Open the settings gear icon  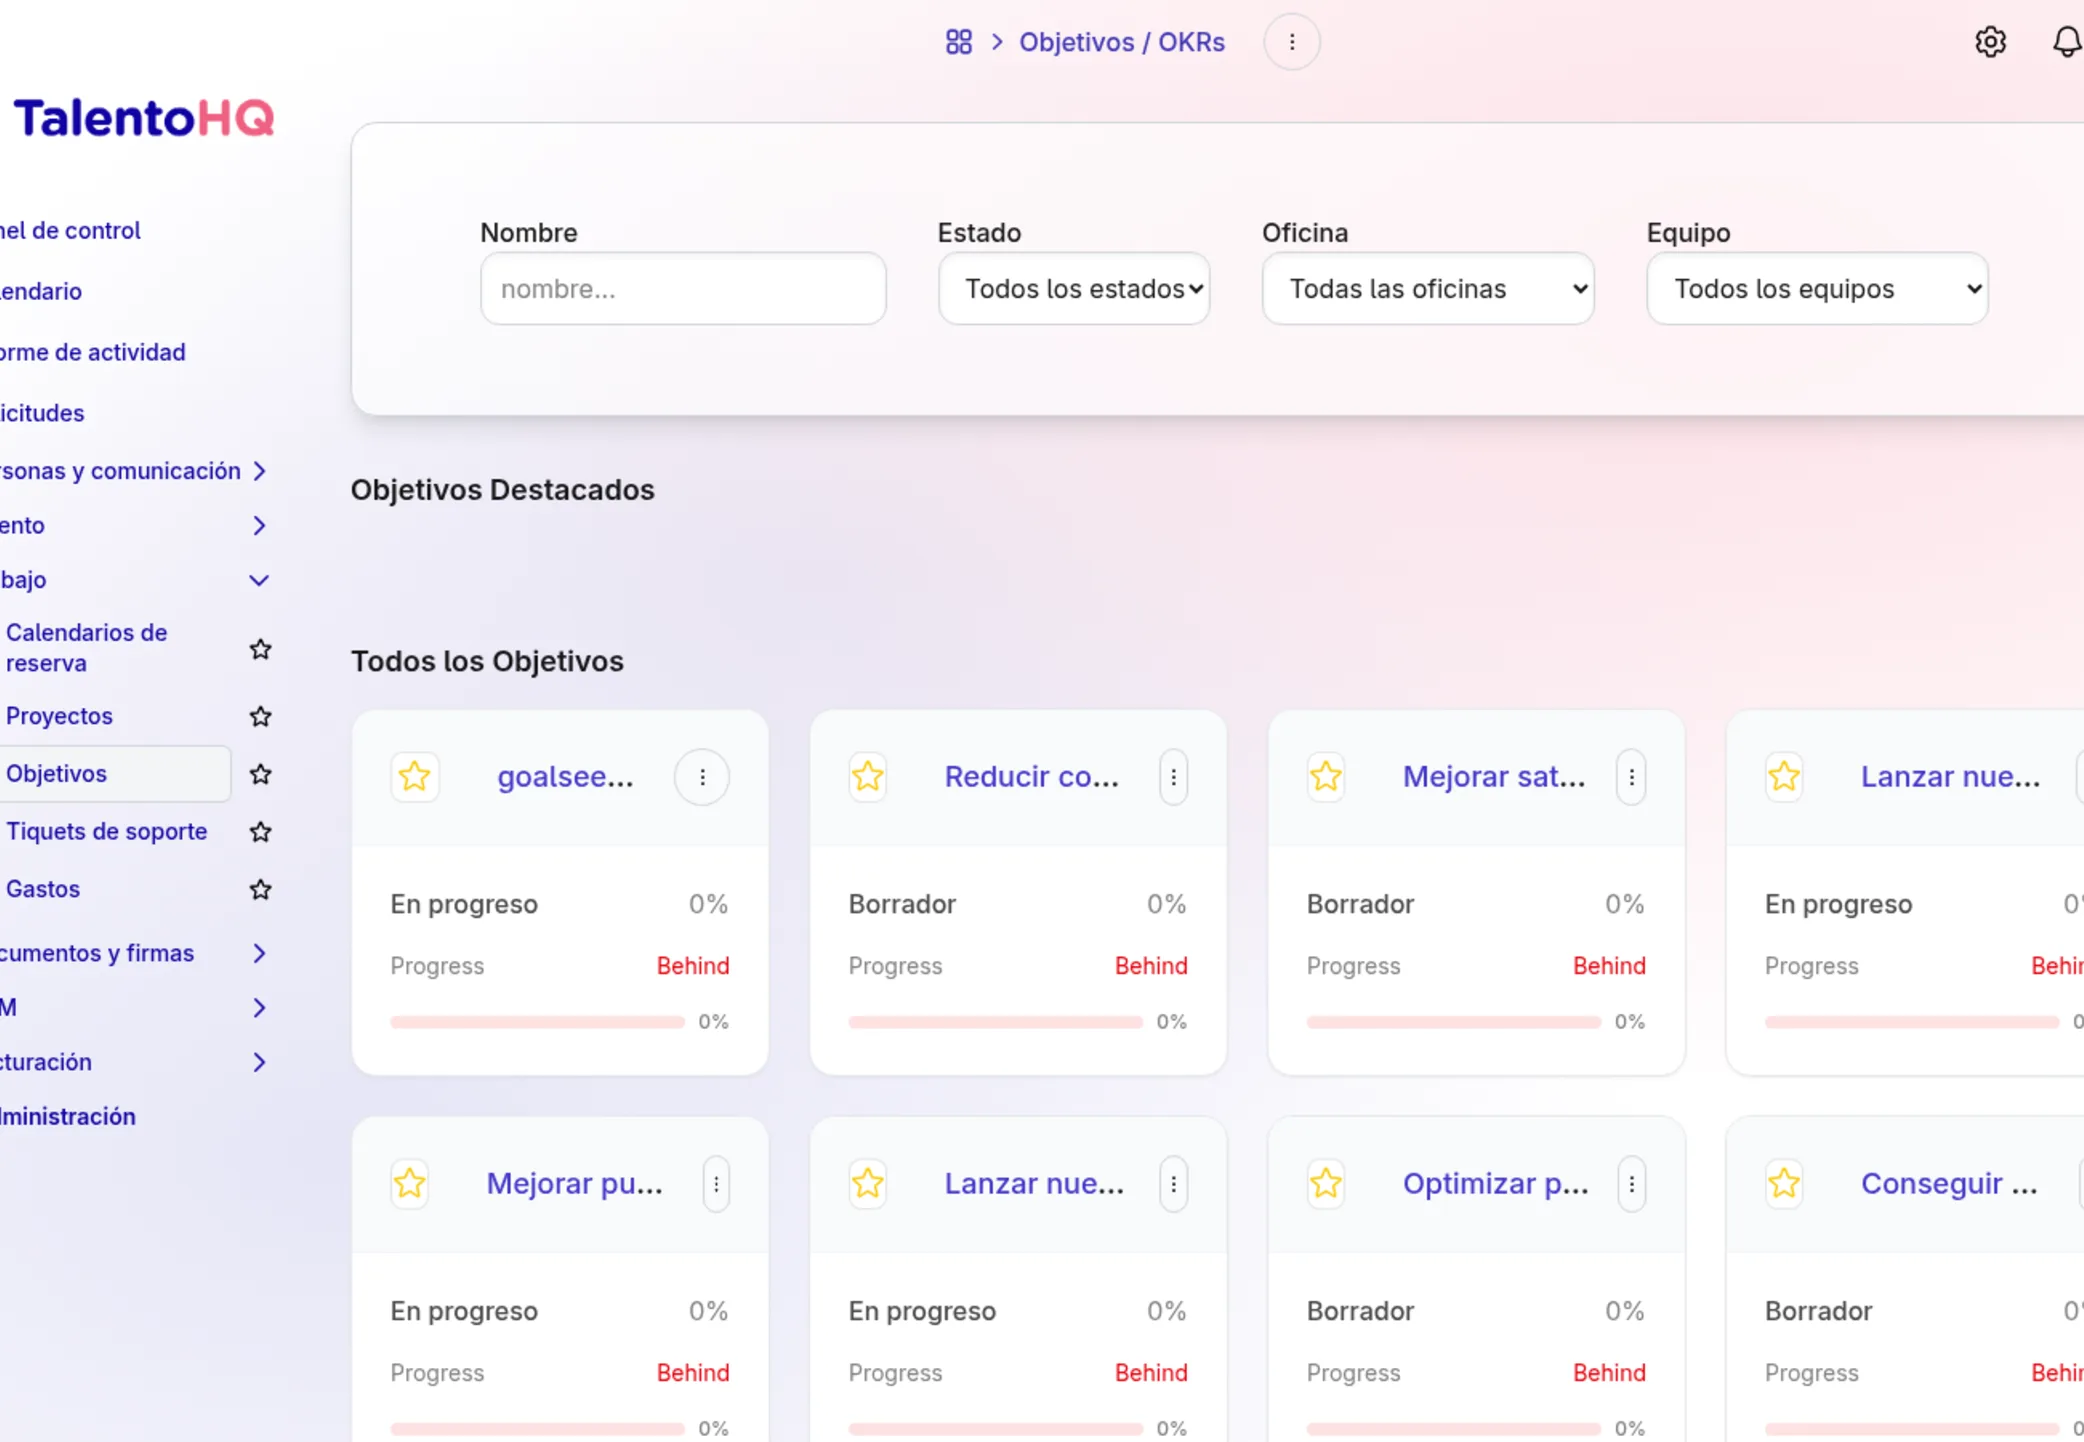coord(1990,42)
